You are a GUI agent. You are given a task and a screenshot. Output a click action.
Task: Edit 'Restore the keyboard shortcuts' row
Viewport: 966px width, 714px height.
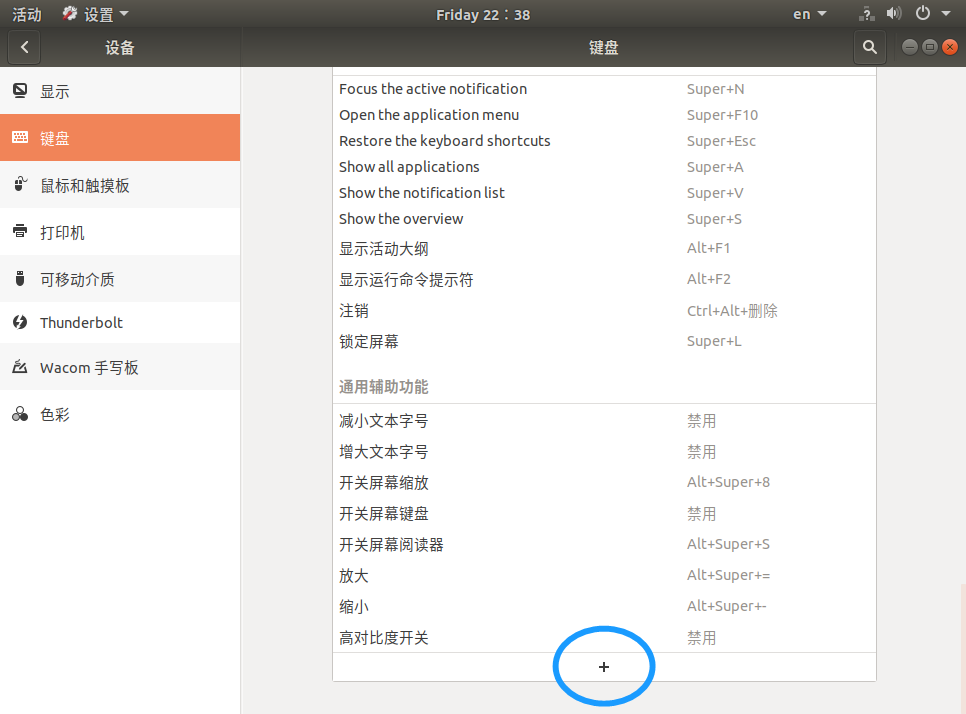[604, 140]
